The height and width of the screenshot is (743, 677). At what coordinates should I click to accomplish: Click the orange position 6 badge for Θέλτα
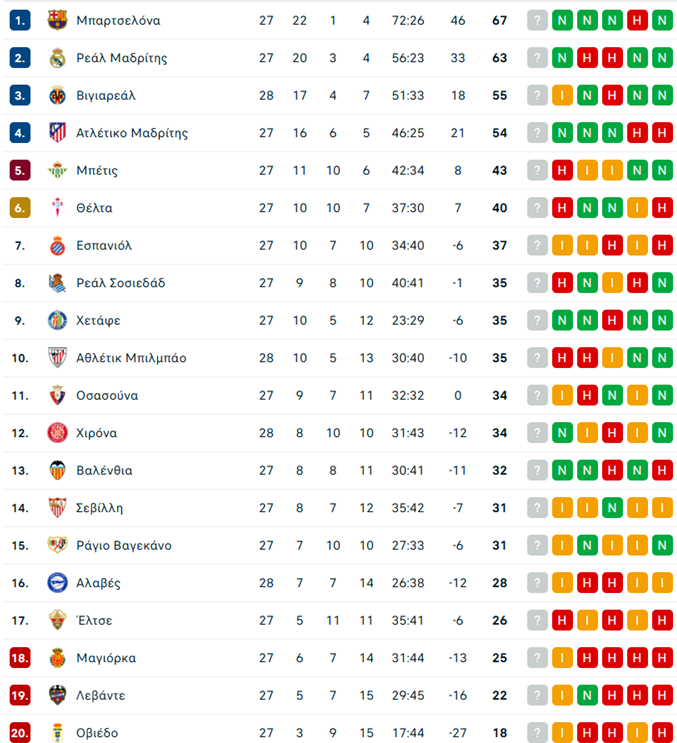click(x=20, y=208)
